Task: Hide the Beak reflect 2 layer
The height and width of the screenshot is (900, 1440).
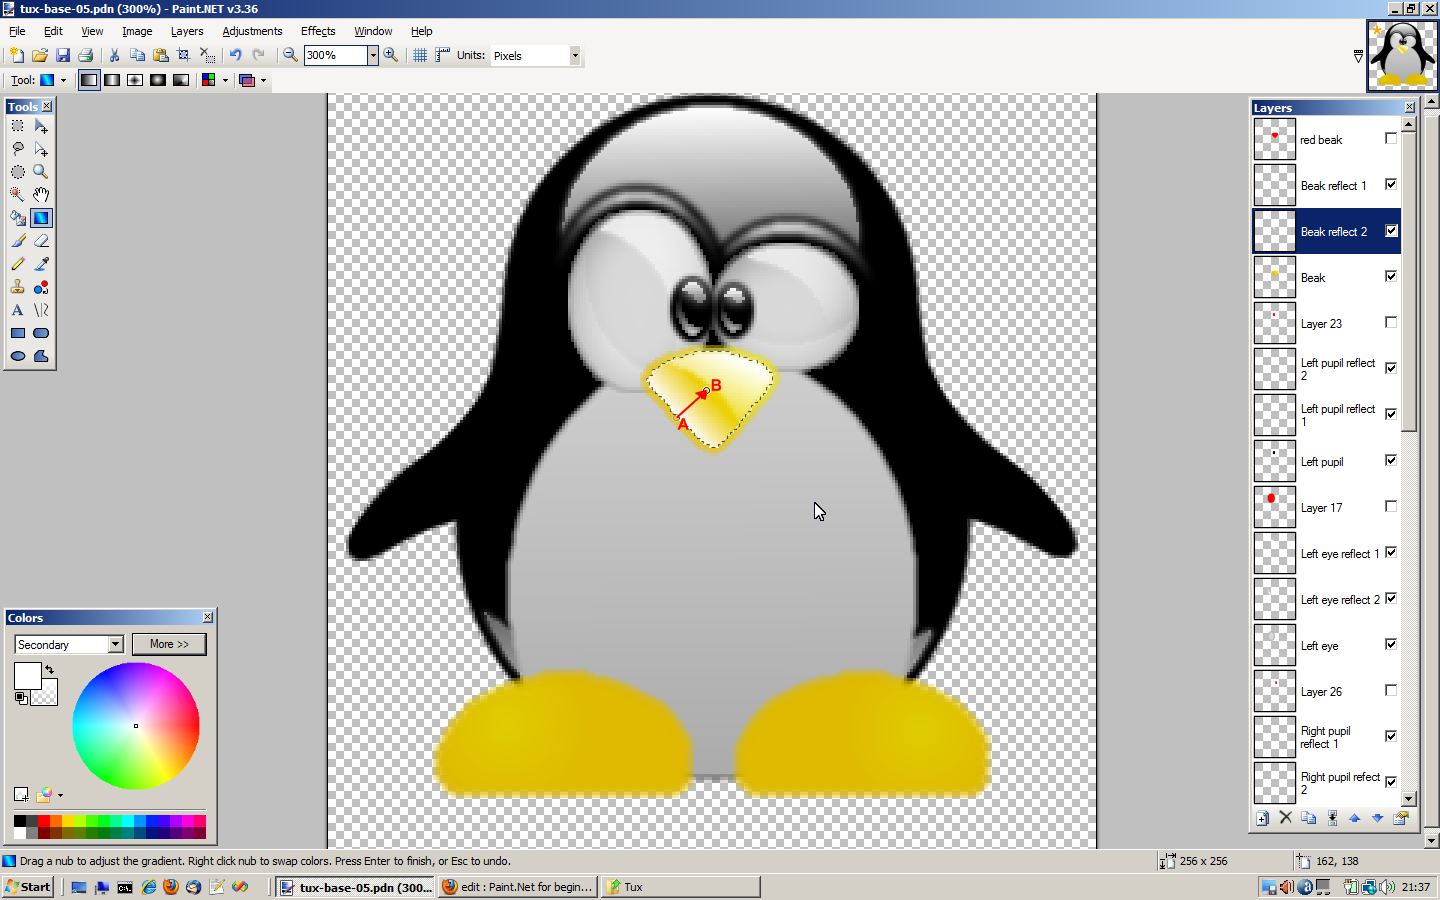Action: click(x=1391, y=230)
